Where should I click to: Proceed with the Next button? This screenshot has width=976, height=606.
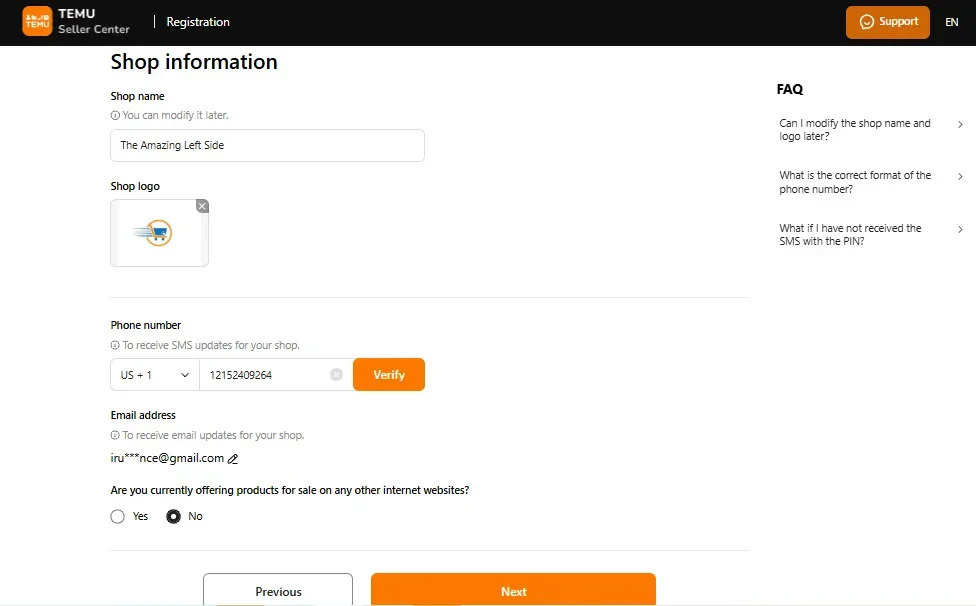pos(513,591)
